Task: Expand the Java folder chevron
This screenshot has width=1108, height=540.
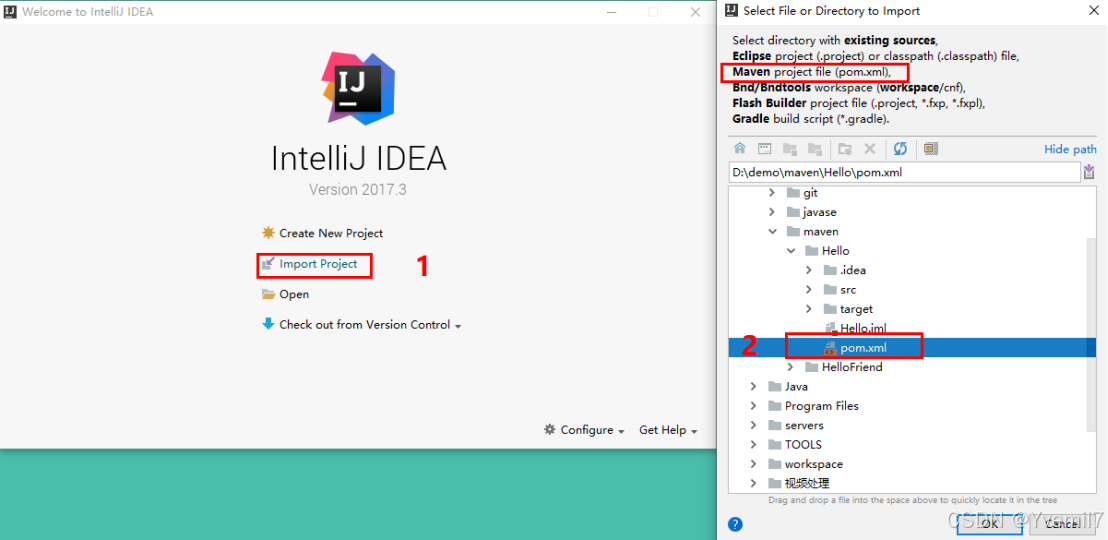Action: (753, 387)
